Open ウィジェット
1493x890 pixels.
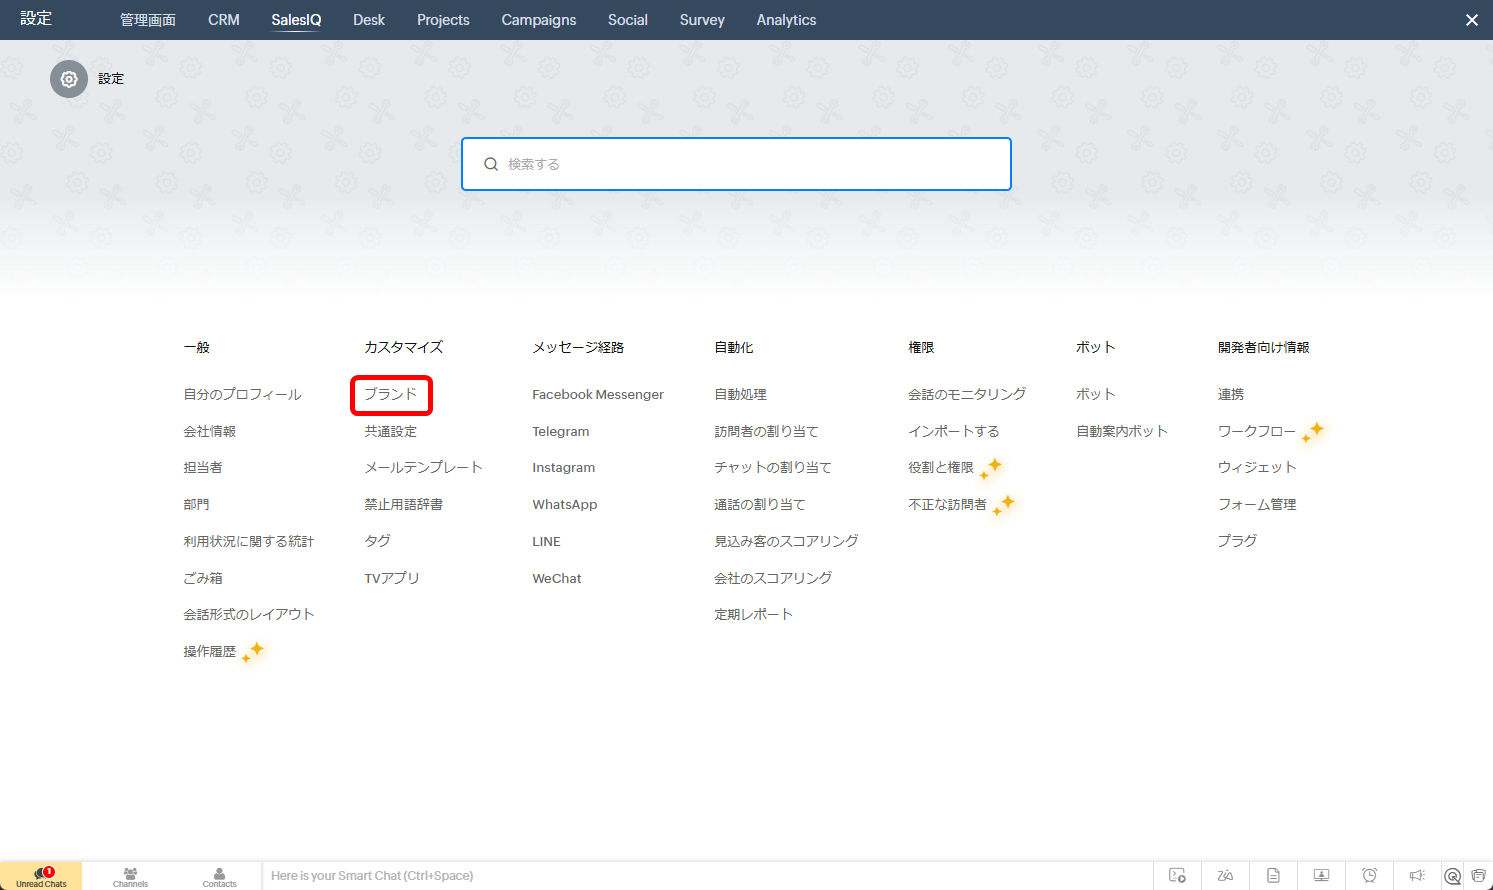pos(1257,467)
